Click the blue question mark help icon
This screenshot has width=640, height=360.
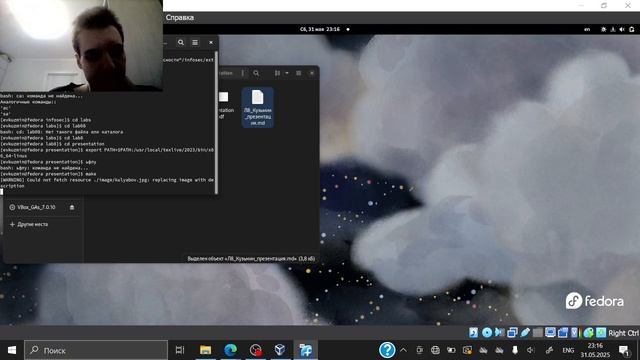[x=387, y=350]
